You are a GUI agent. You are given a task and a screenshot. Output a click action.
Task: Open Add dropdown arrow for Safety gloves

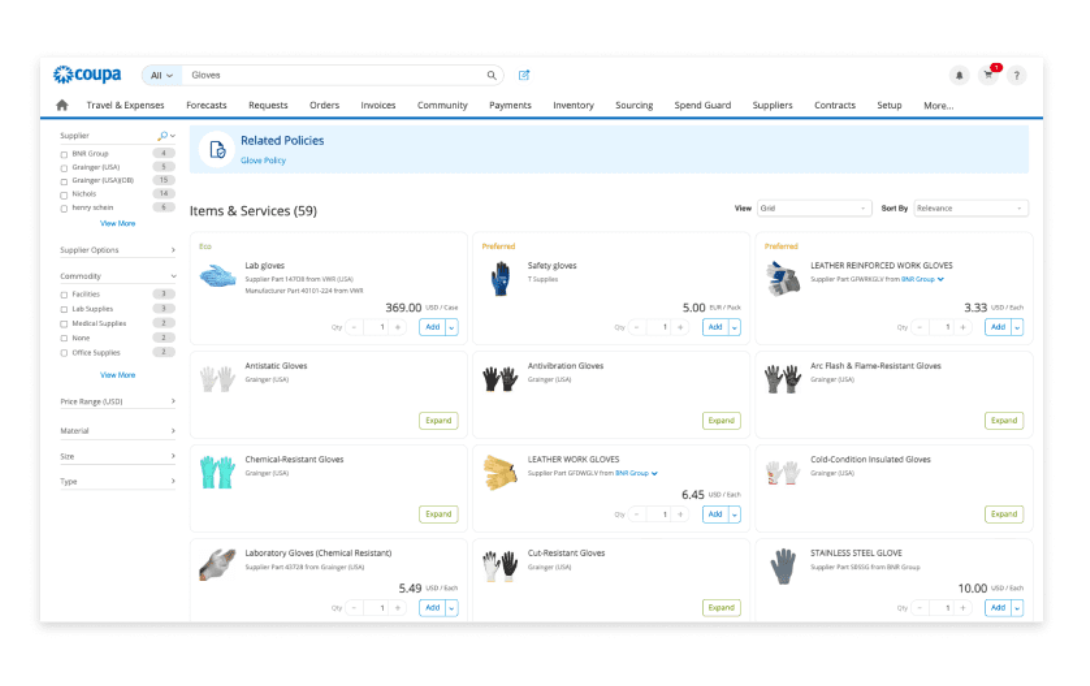pos(735,327)
